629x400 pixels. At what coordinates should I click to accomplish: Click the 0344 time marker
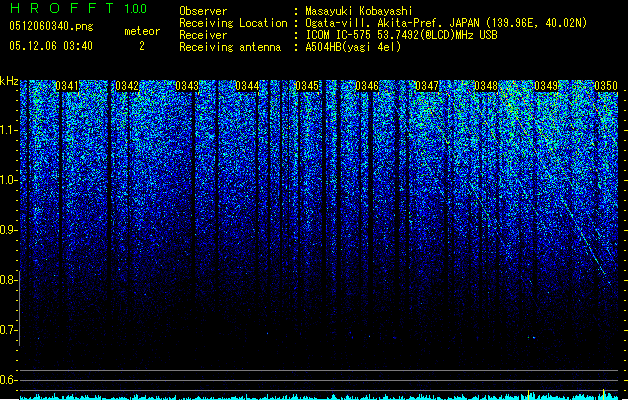click(x=247, y=86)
